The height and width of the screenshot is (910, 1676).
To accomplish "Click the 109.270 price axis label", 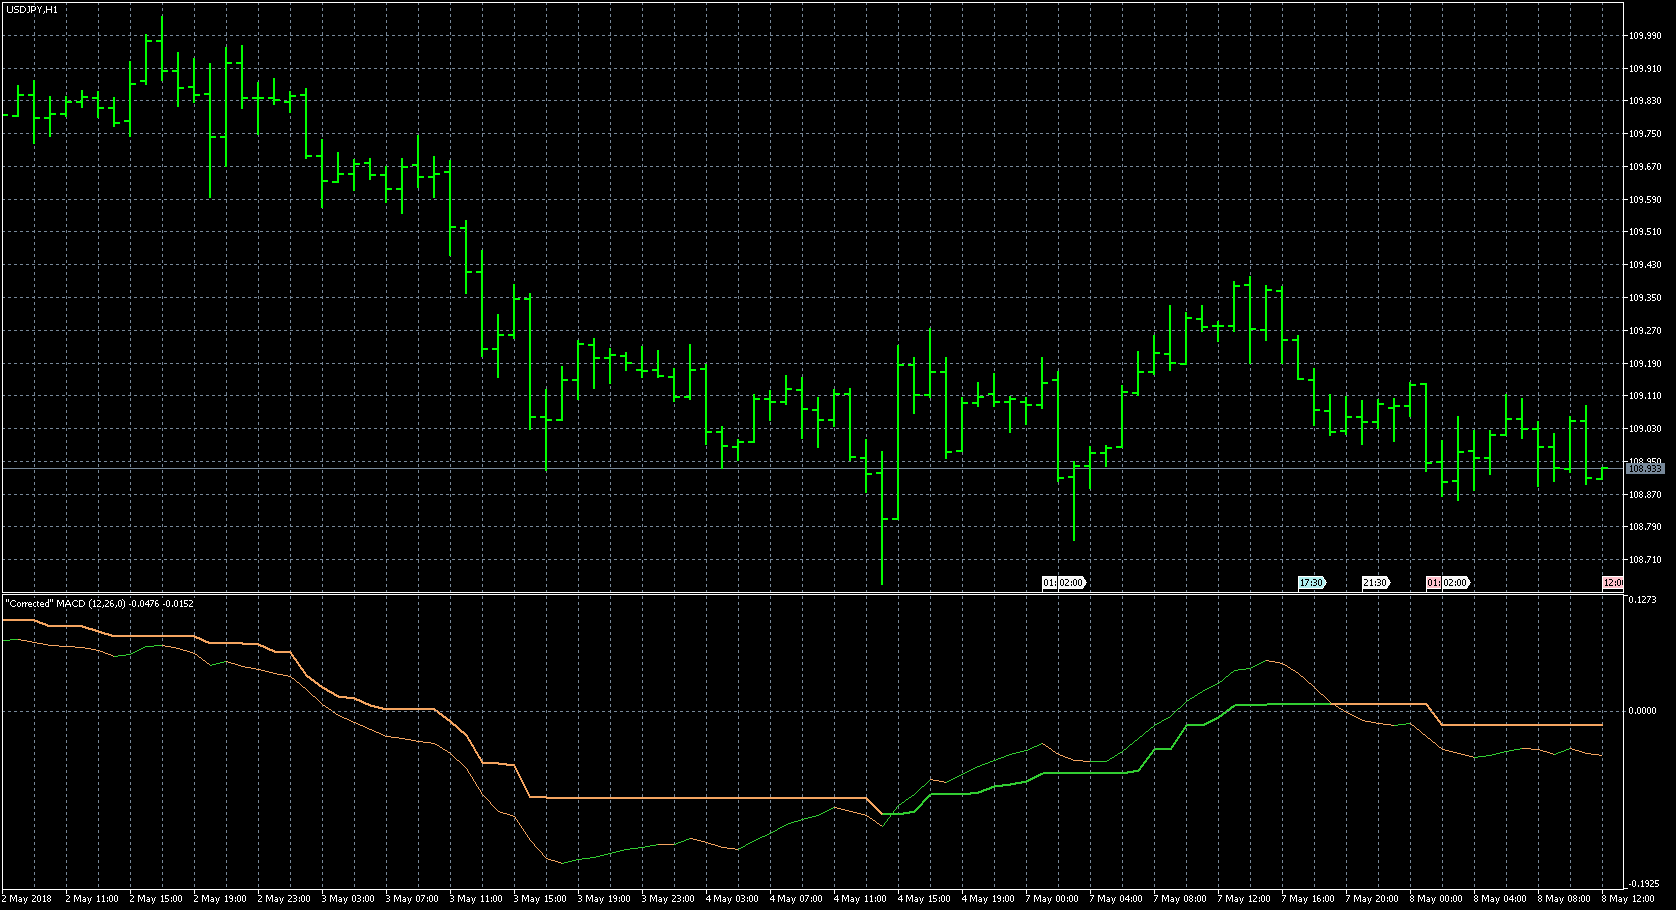I will 1645,331.
